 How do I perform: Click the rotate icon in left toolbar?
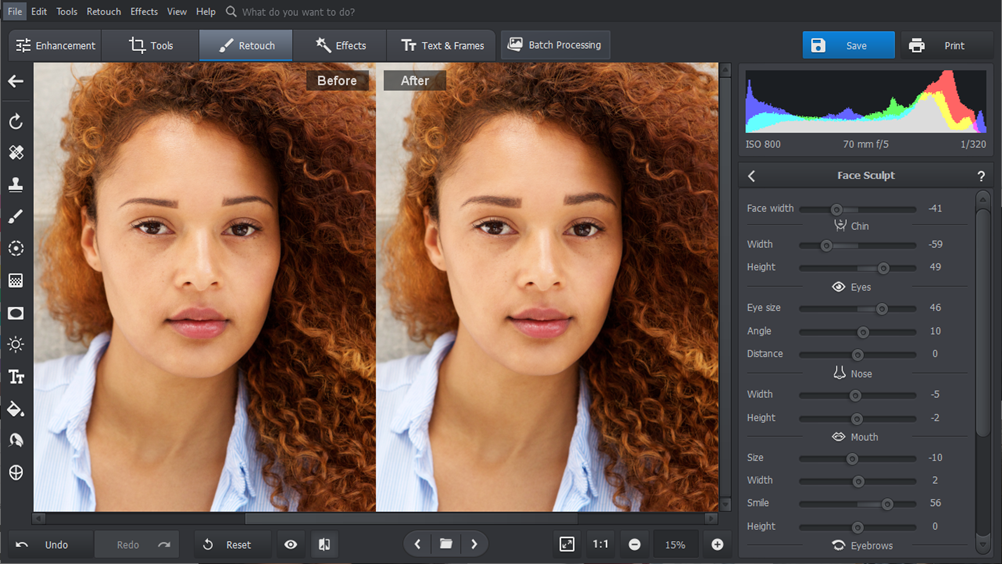coord(16,121)
